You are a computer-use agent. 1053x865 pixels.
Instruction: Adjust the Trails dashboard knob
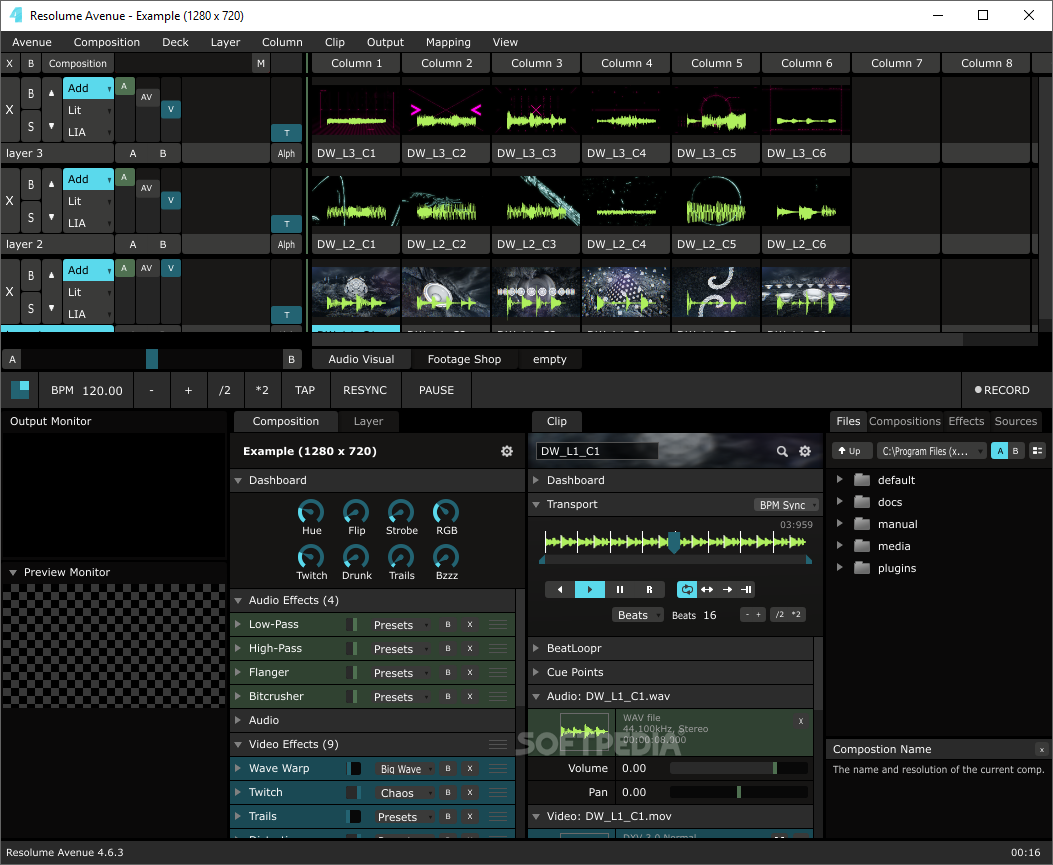click(x=401, y=557)
